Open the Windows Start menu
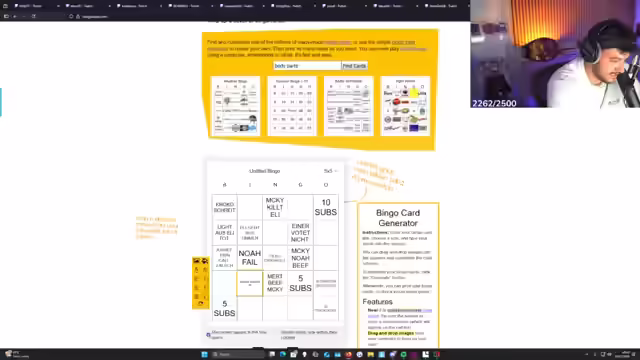Screen dimensions: 640x360 pyautogui.click(x=204, y=354)
